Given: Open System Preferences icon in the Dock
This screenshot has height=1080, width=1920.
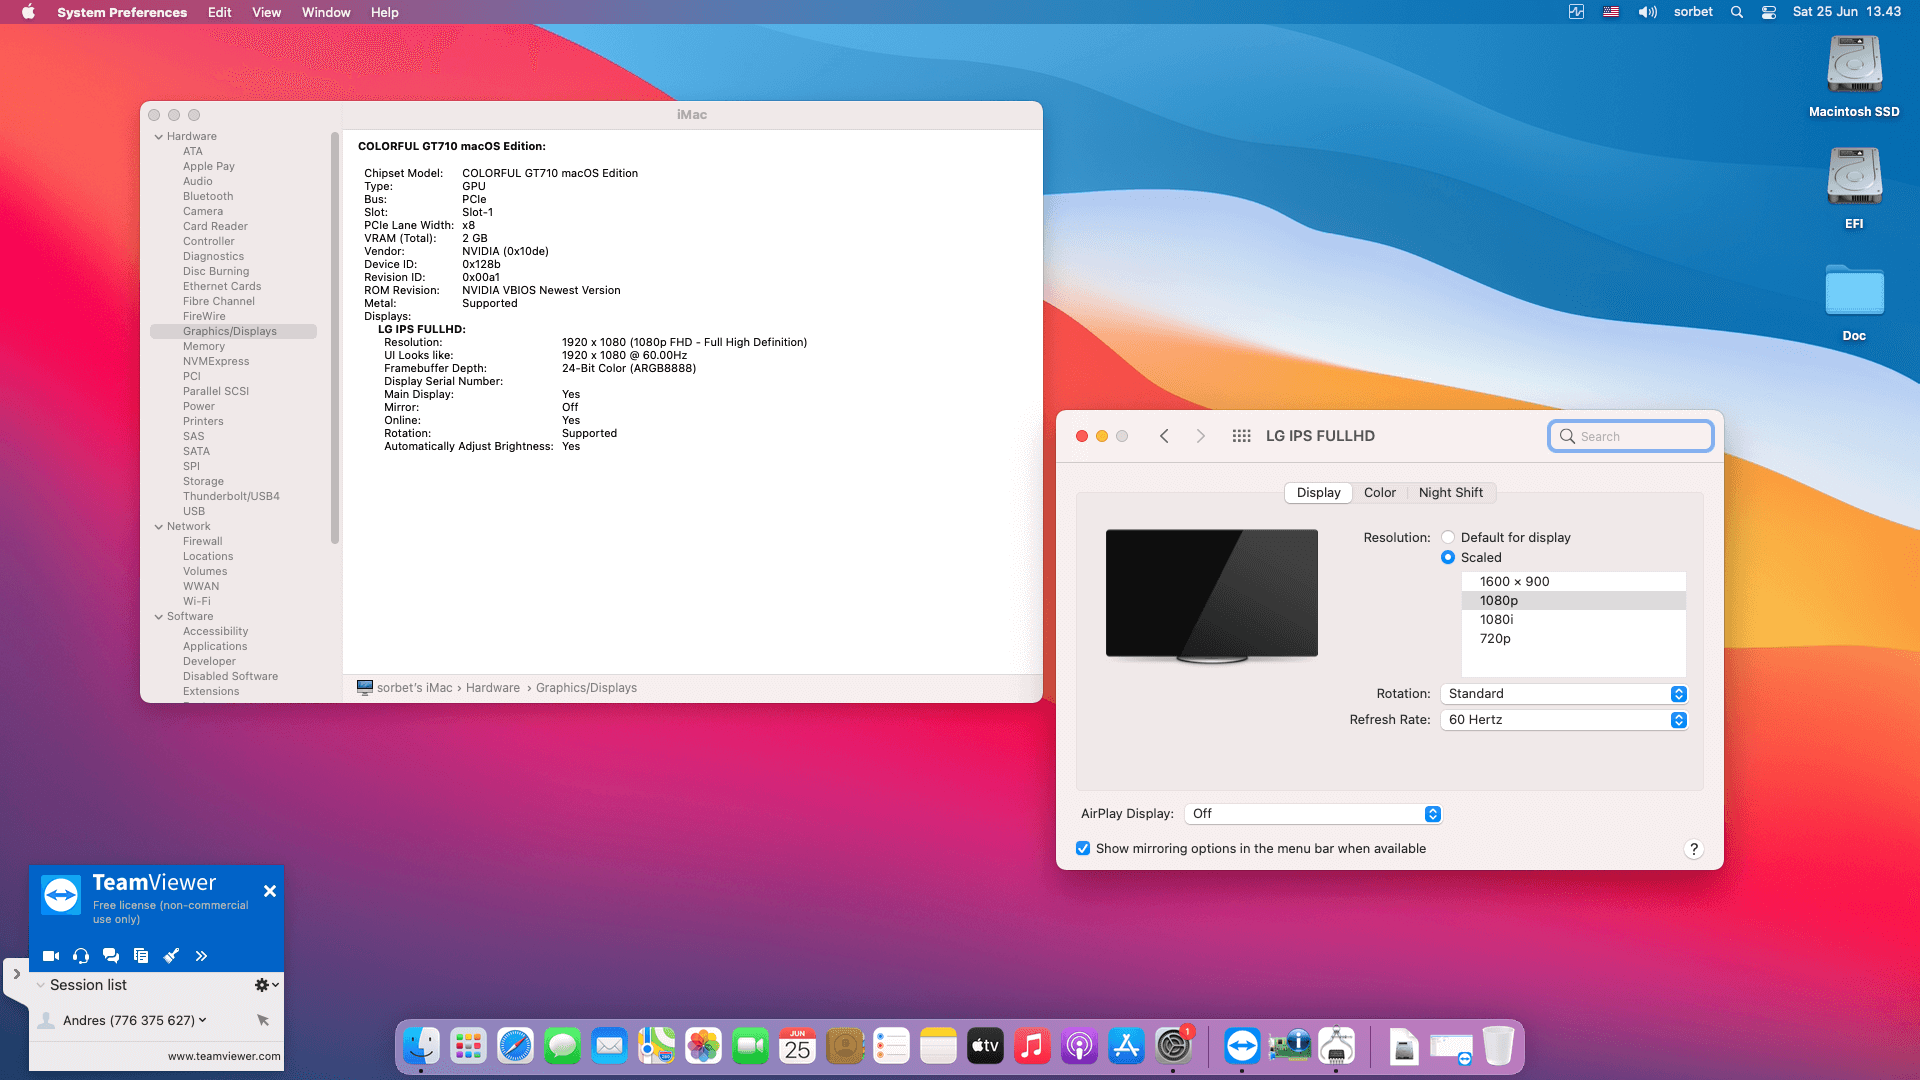Looking at the screenshot, I should (x=1173, y=1047).
